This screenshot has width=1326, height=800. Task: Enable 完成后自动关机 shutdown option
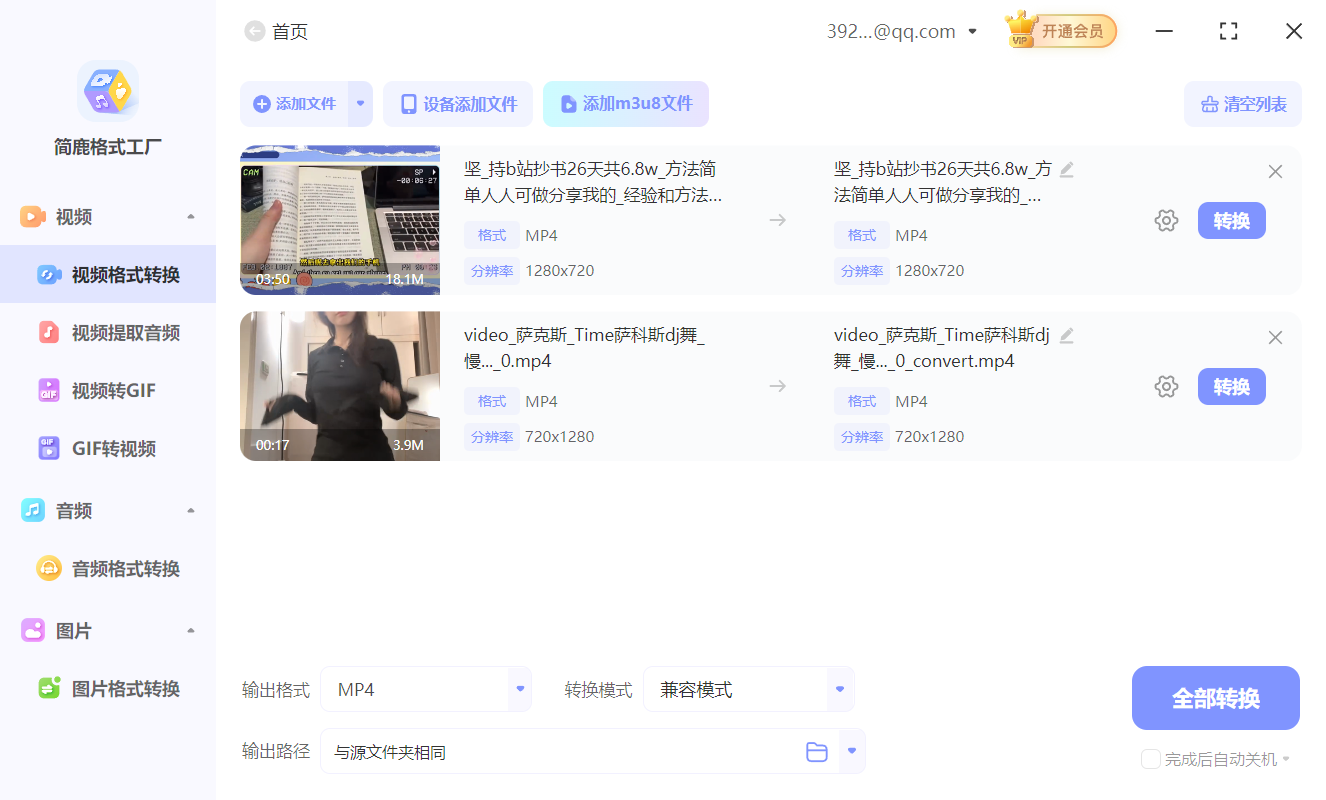[x=1150, y=759]
